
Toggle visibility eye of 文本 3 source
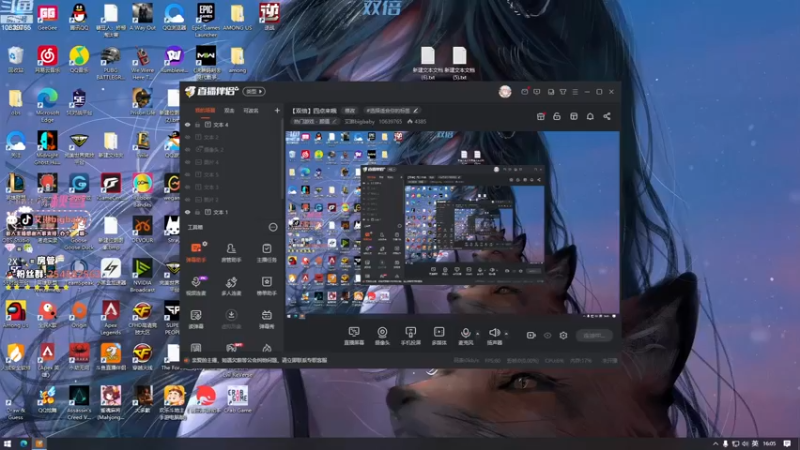188,187
